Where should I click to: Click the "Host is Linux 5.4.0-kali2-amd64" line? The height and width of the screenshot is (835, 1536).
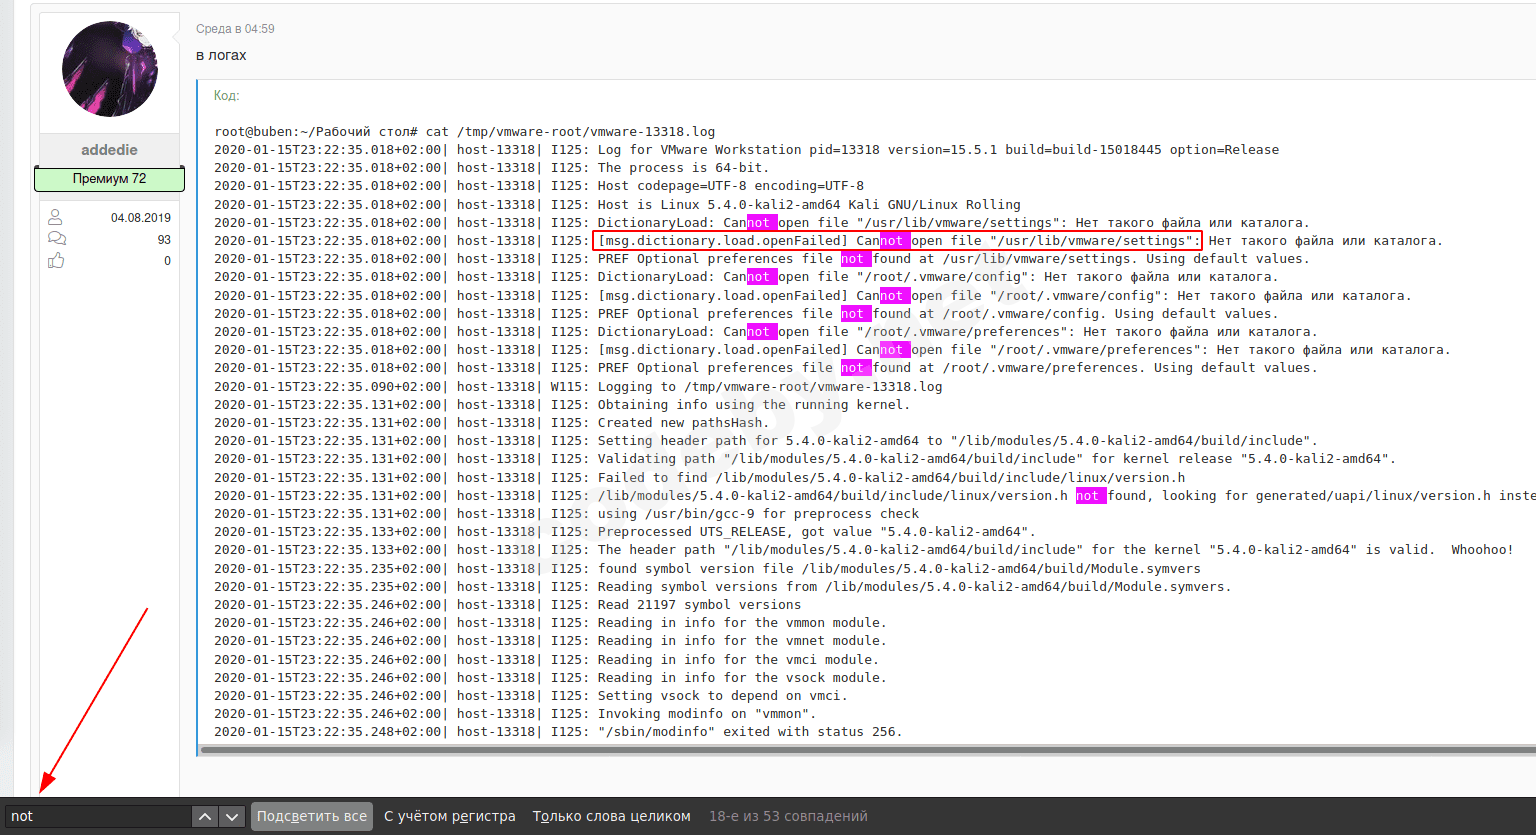click(617, 204)
